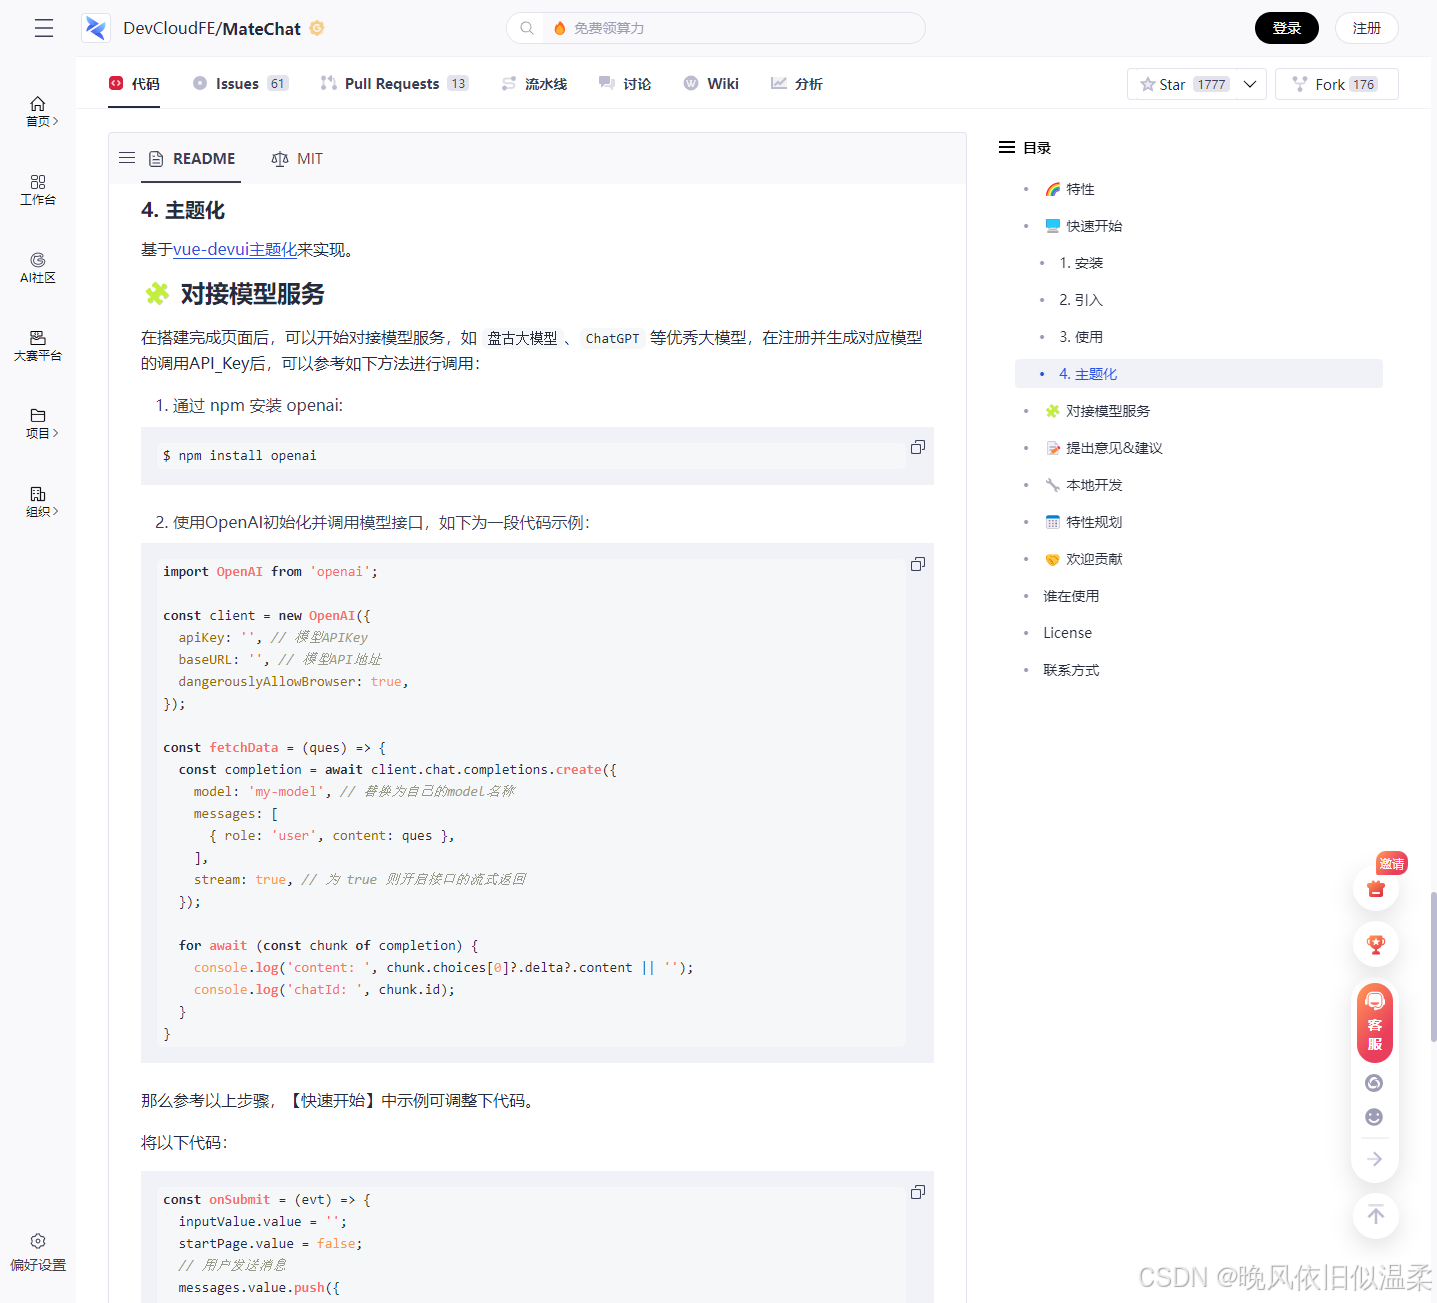Select the README file tab
This screenshot has width=1437, height=1303.
coord(192,158)
